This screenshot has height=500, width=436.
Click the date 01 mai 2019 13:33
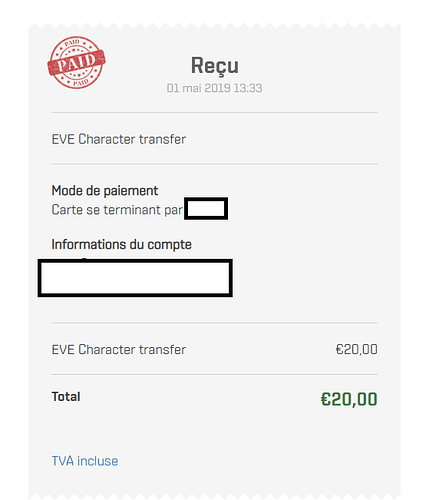(x=214, y=88)
